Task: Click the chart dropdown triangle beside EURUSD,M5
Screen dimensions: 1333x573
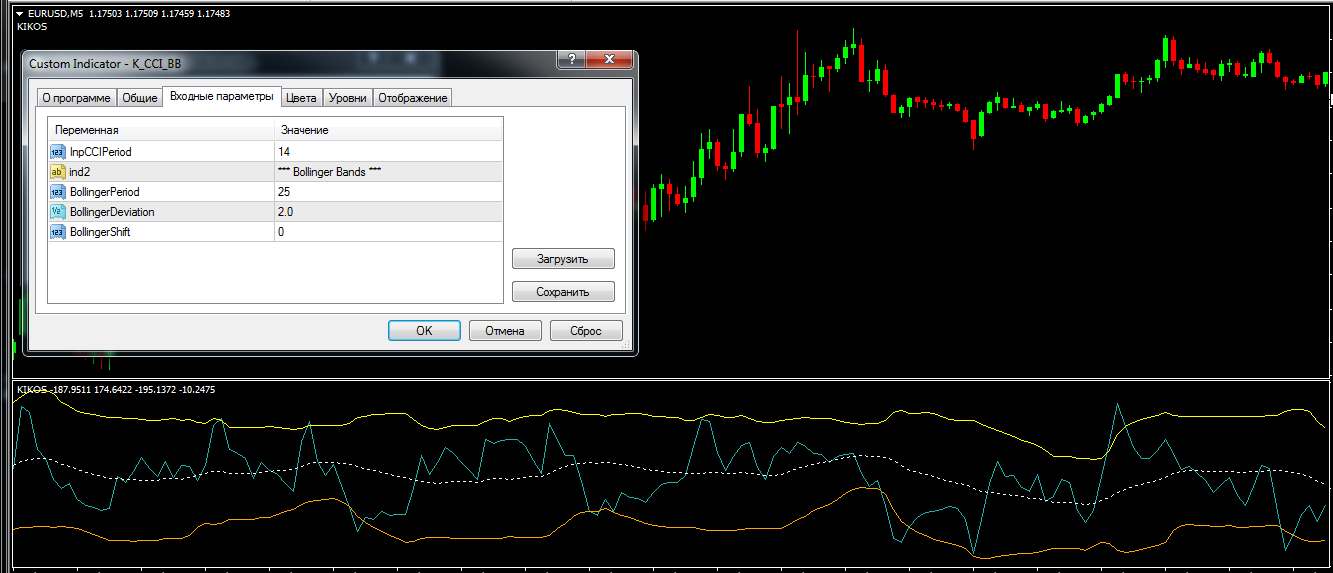Action: (19, 13)
